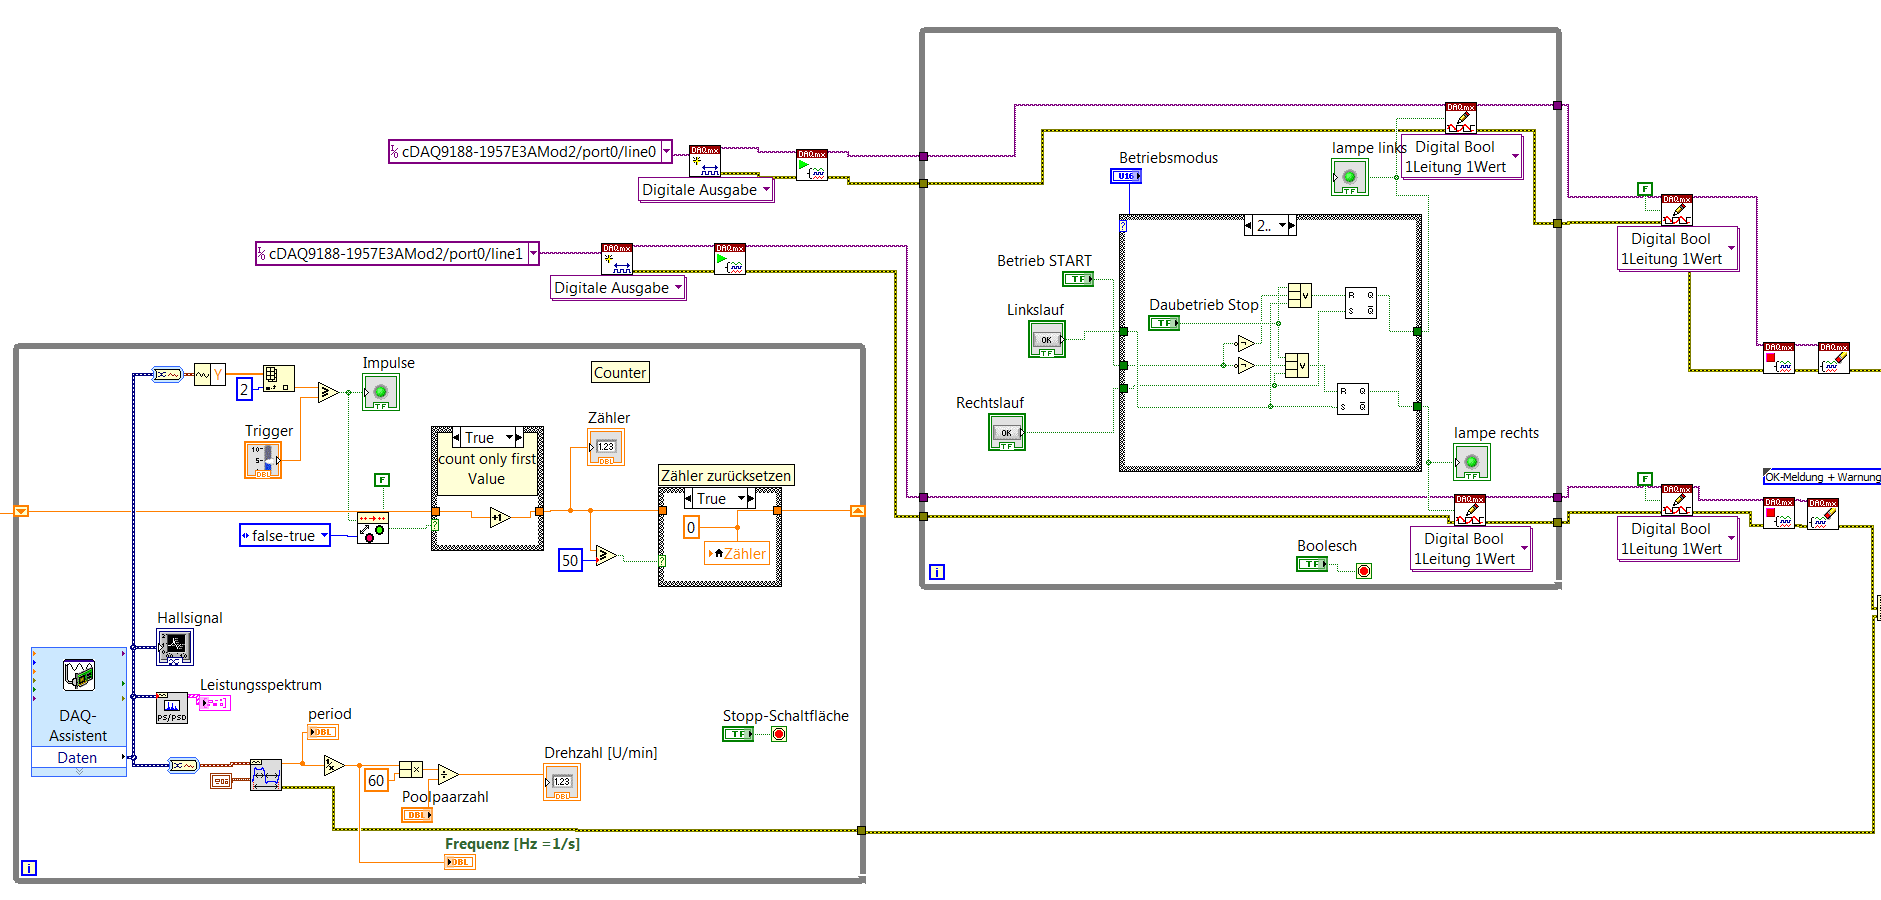The height and width of the screenshot is (900, 1881).
Task: Go to previous case of the 2.. structure
Action: [1248, 226]
